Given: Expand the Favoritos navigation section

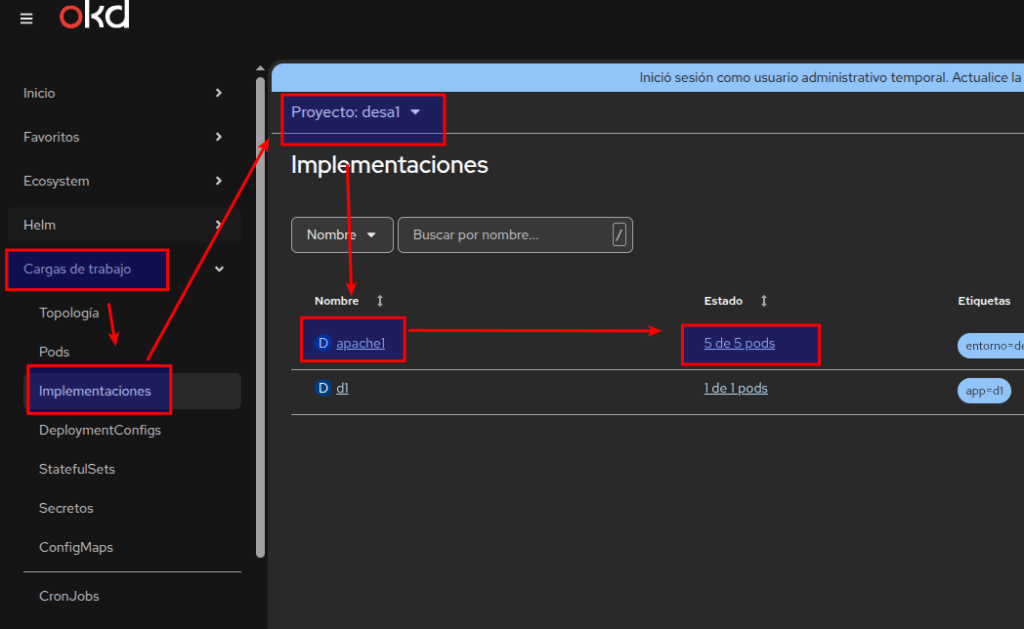Looking at the screenshot, I should pyautogui.click(x=219, y=137).
